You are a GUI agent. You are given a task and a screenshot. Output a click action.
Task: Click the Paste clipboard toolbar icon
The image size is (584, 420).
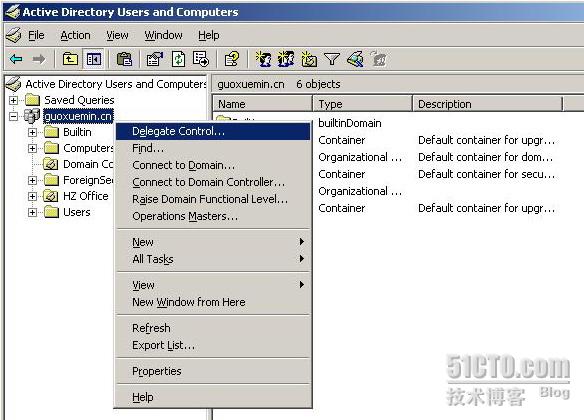(x=124, y=59)
